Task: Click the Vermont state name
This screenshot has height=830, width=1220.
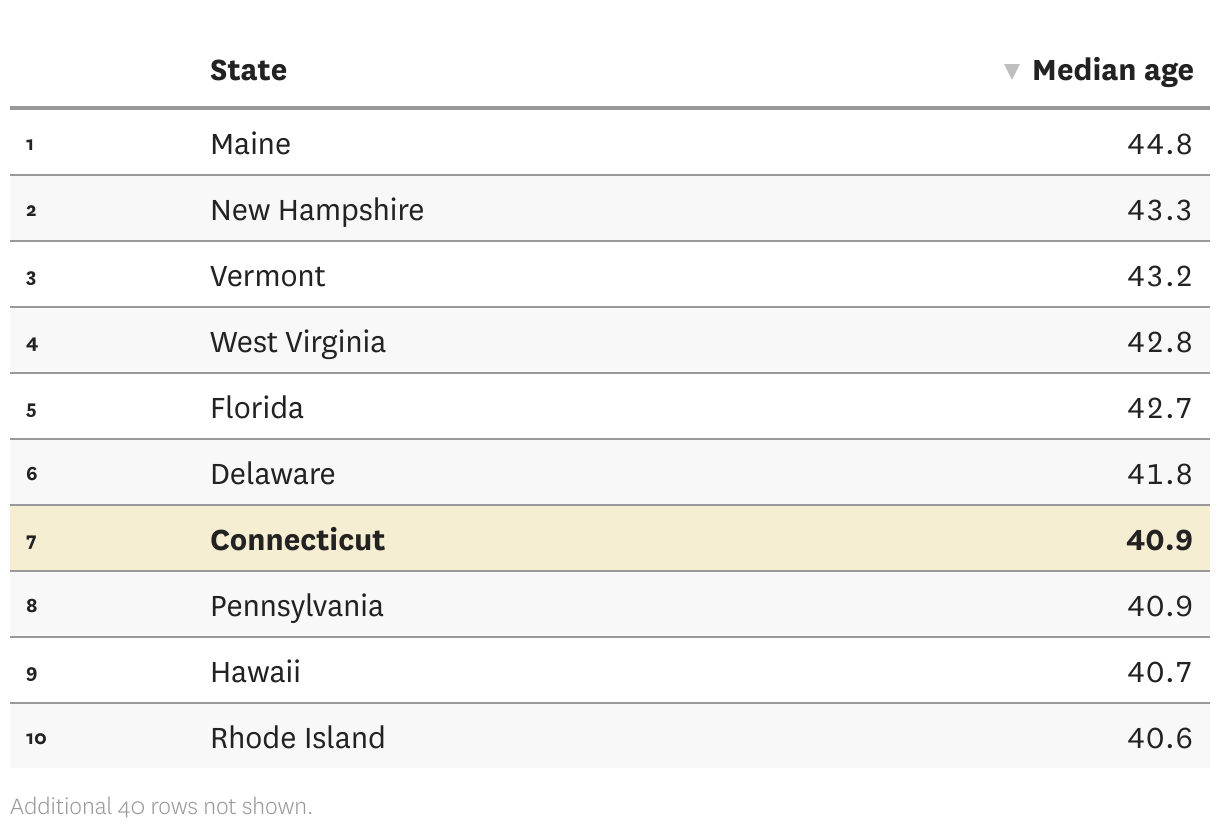Action: click(267, 276)
